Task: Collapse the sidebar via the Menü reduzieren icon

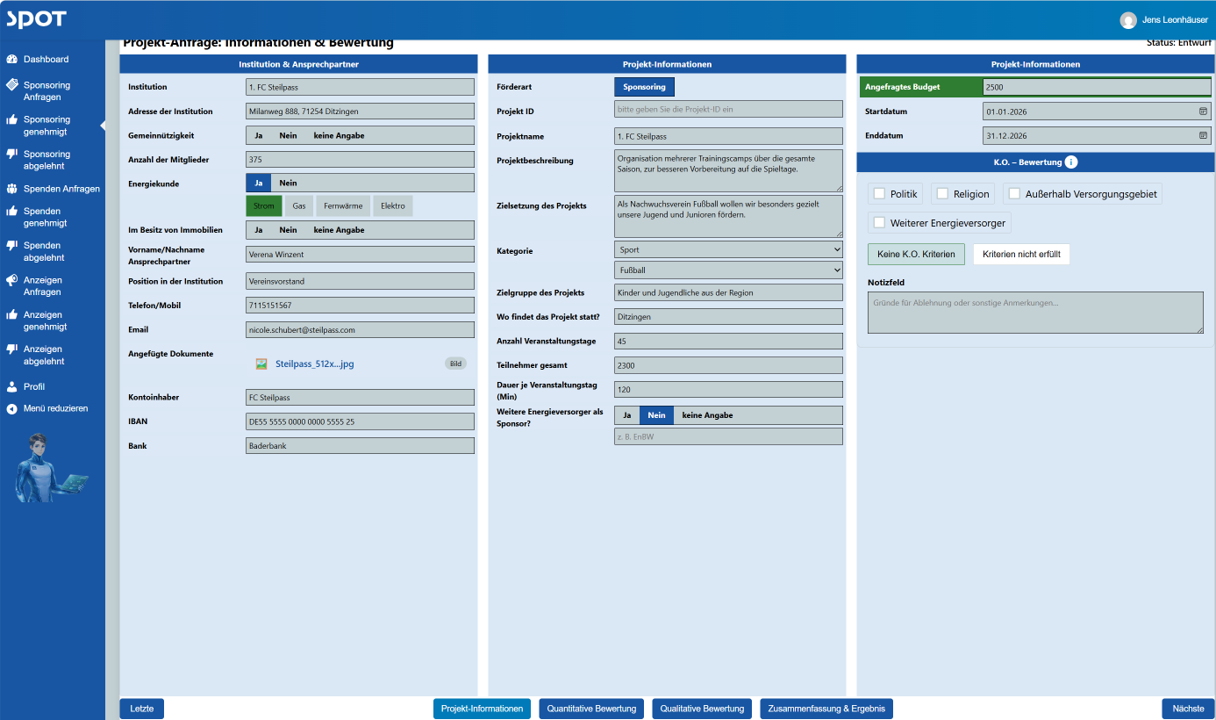Action: 12,409
